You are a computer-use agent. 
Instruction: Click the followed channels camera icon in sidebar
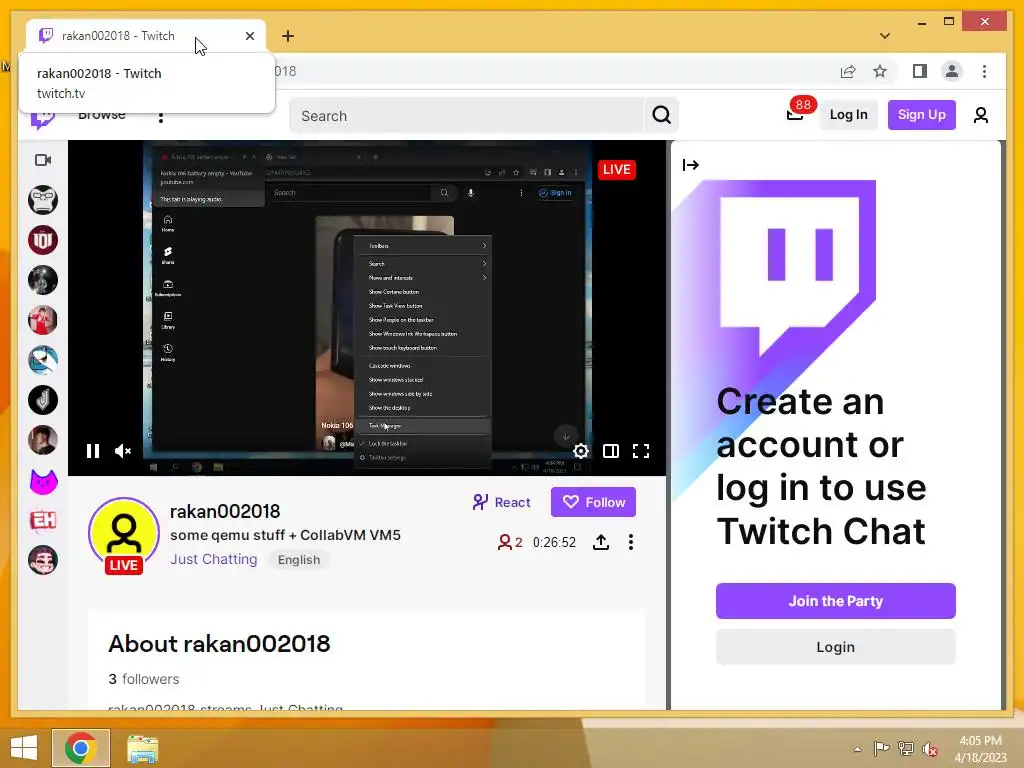pos(43,160)
